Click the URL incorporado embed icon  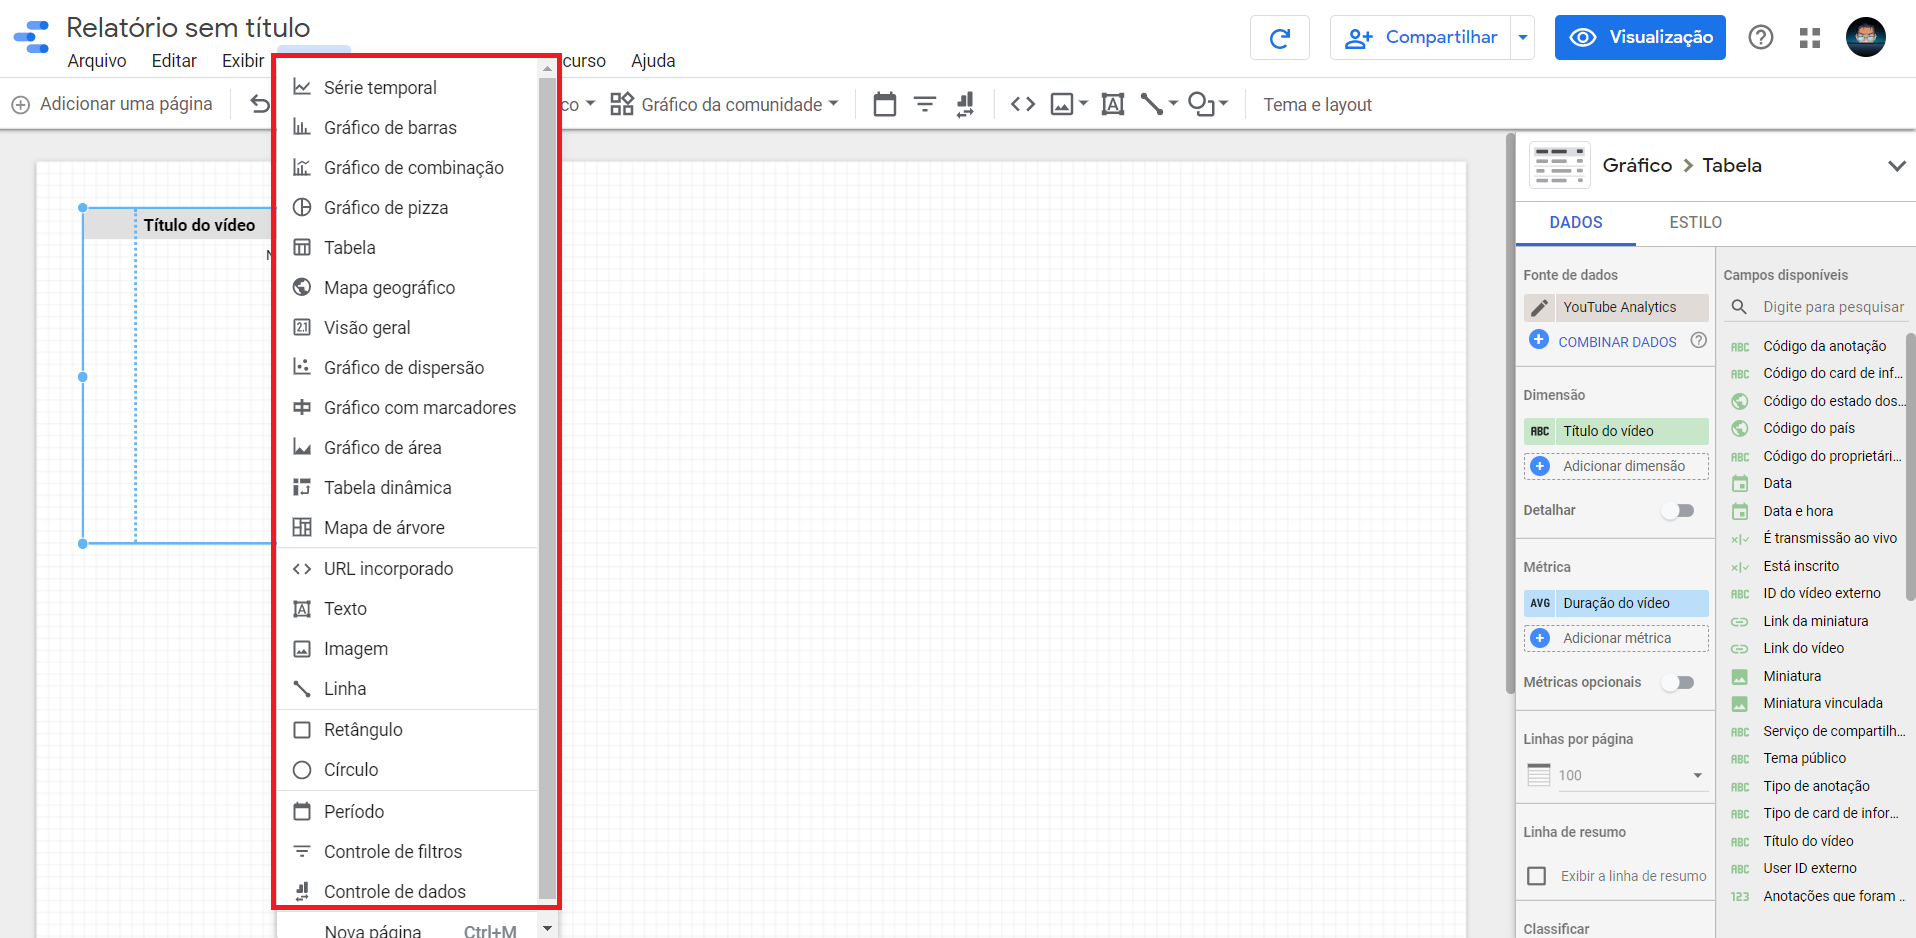1022,103
